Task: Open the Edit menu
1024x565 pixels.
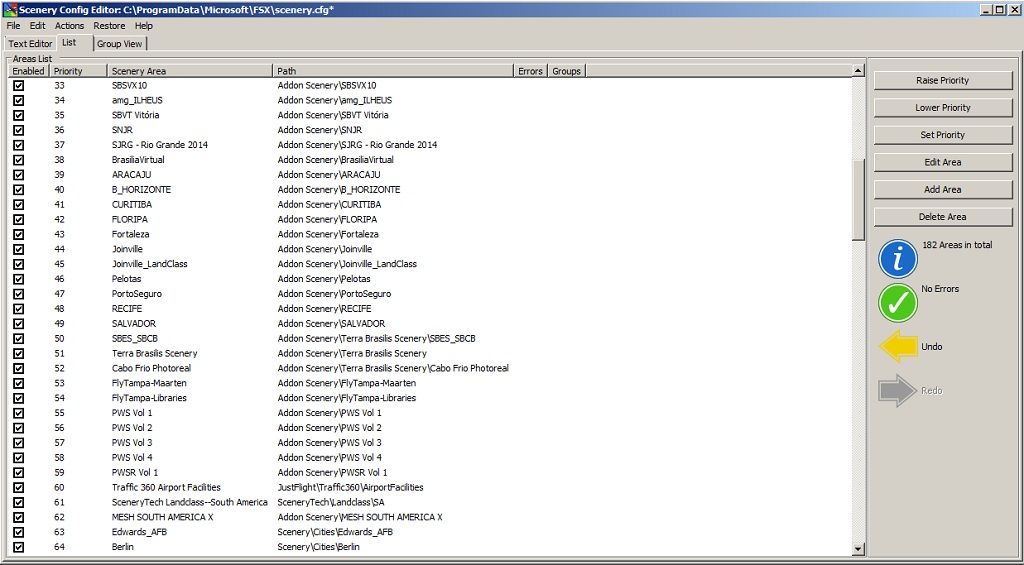Action: tap(37, 25)
